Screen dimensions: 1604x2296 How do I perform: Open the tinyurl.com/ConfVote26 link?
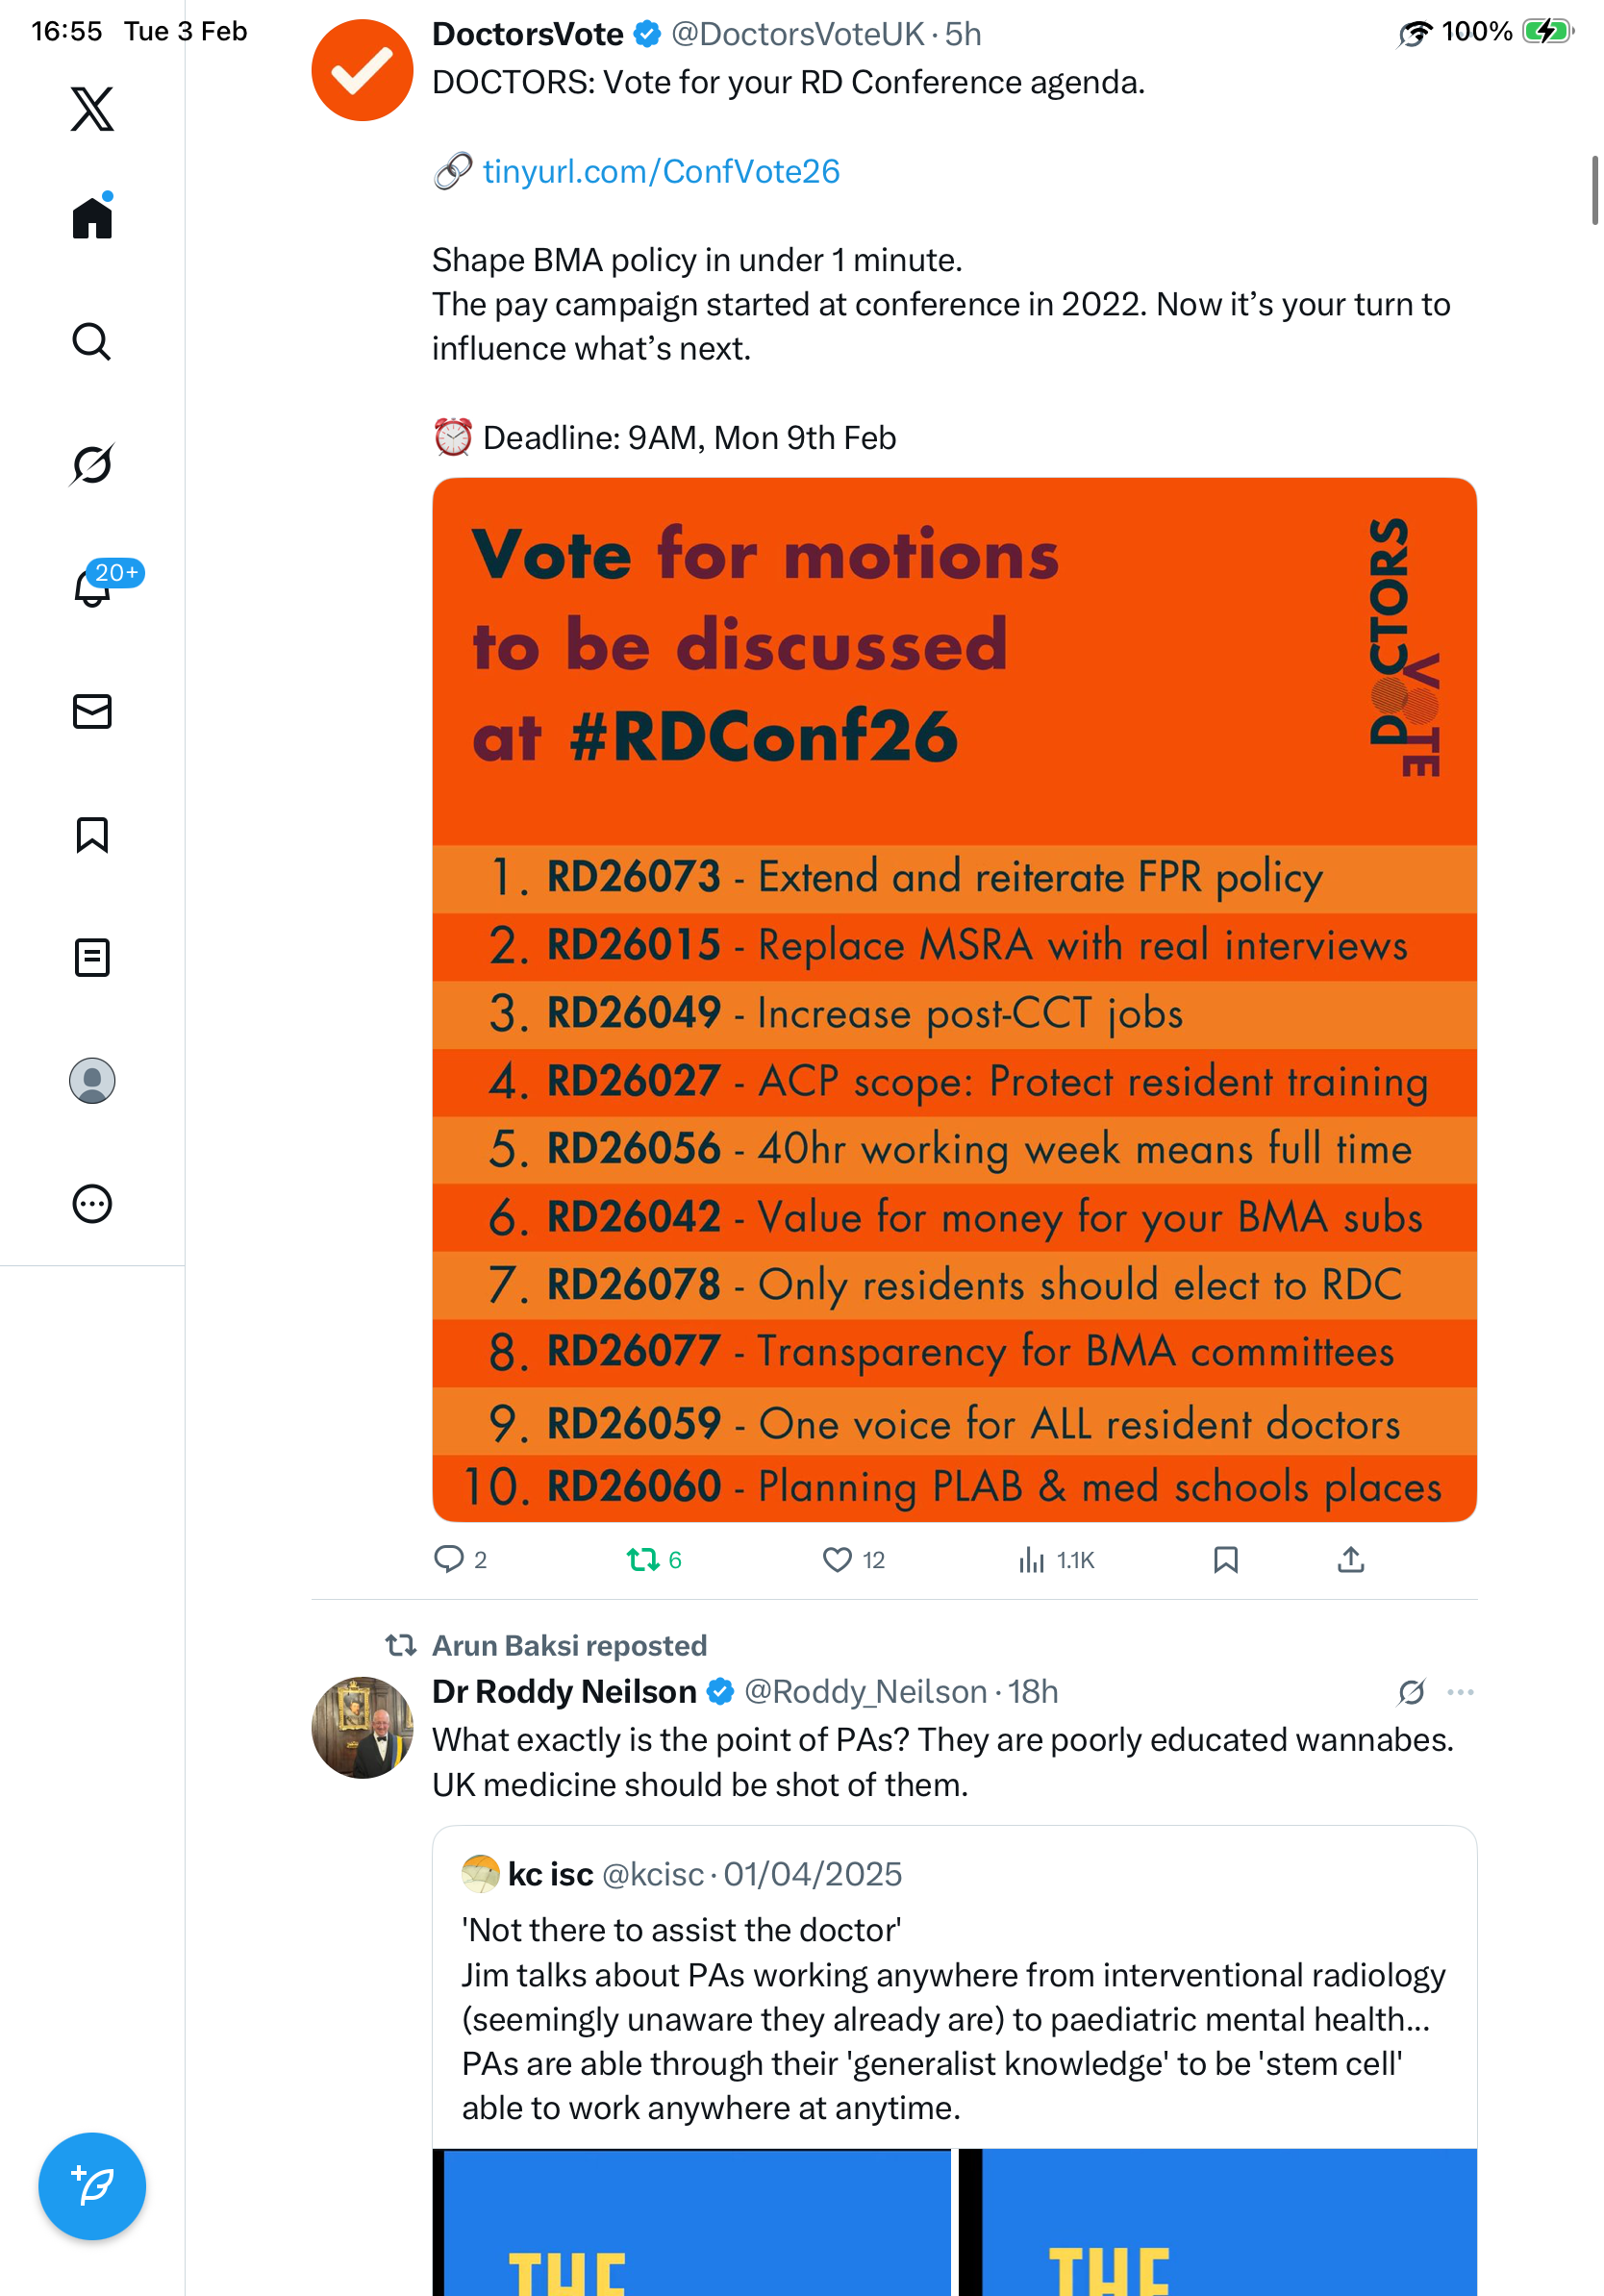(x=661, y=172)
